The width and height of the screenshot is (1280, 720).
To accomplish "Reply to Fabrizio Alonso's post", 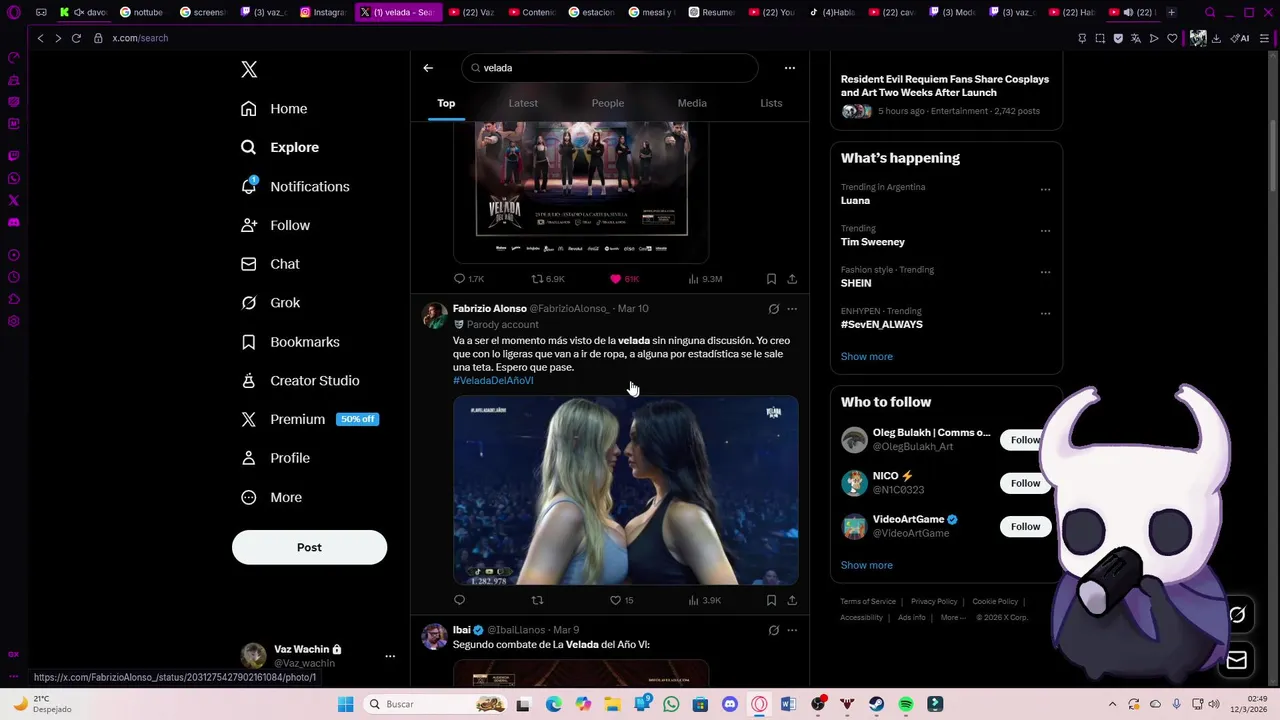I will 459,600.
